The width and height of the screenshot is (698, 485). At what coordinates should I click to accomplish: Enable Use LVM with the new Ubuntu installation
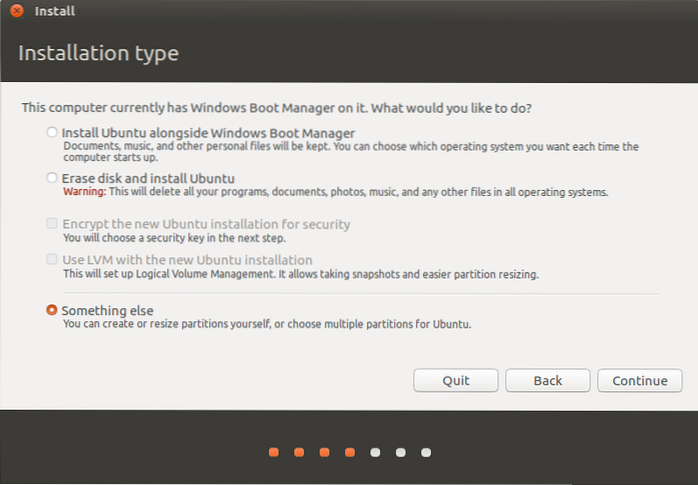(x=52, y=259)
